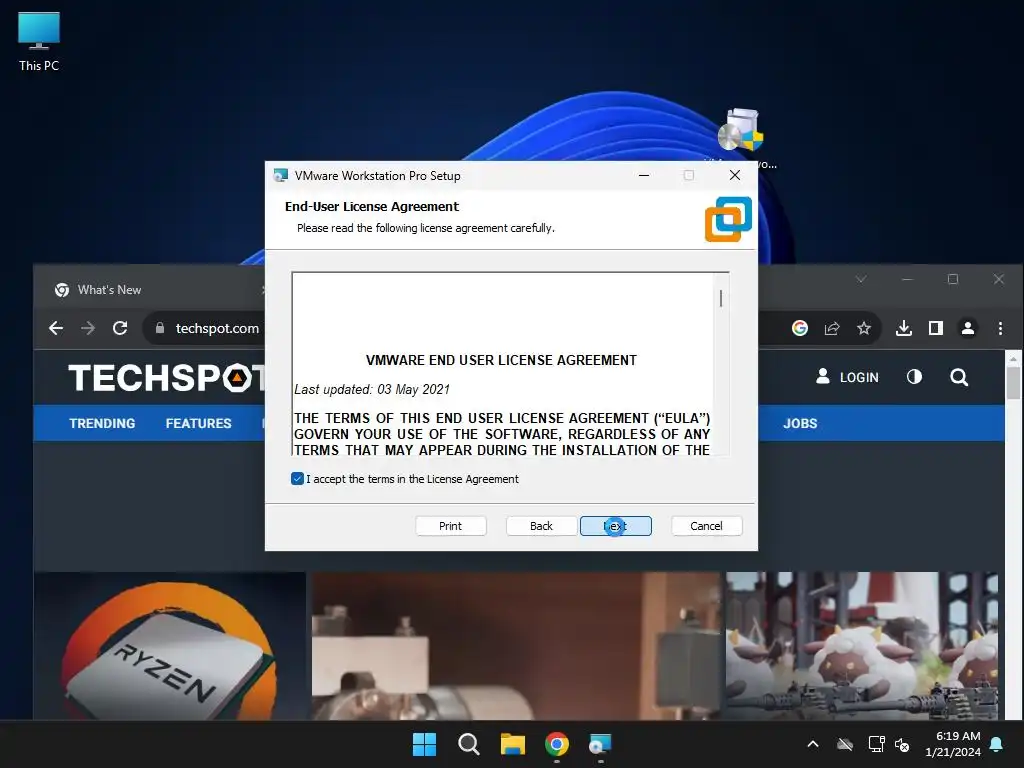Go back in Chrome browser
1024x768 pixels.
[56, 328]
